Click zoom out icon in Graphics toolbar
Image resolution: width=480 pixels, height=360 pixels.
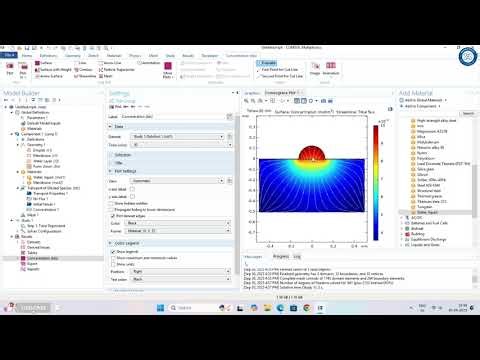click(x=253, y=101)
